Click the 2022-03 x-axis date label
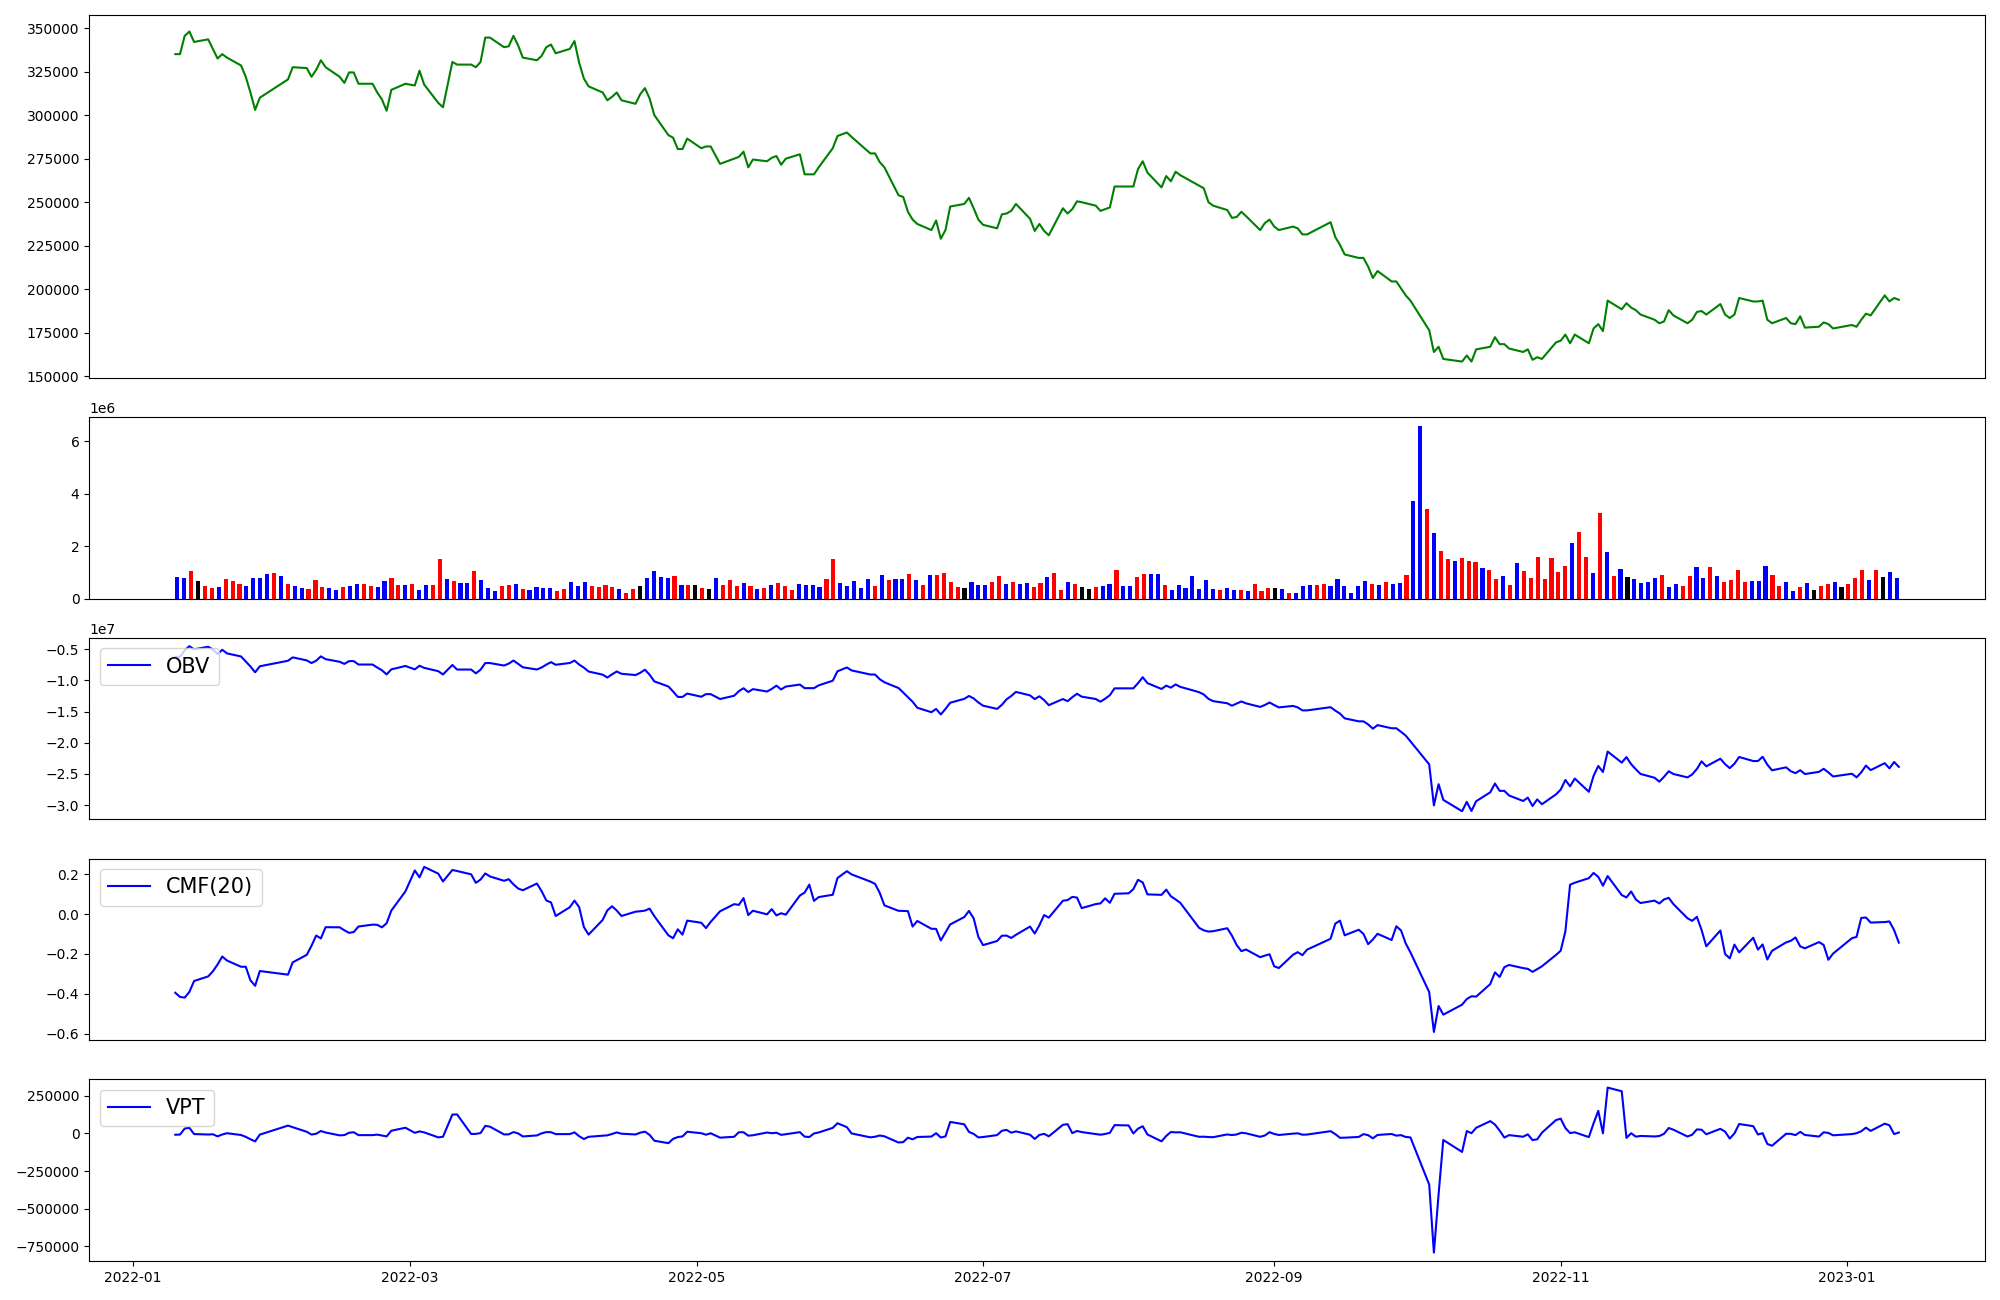The image size is (2000, 1300). 409,1277
